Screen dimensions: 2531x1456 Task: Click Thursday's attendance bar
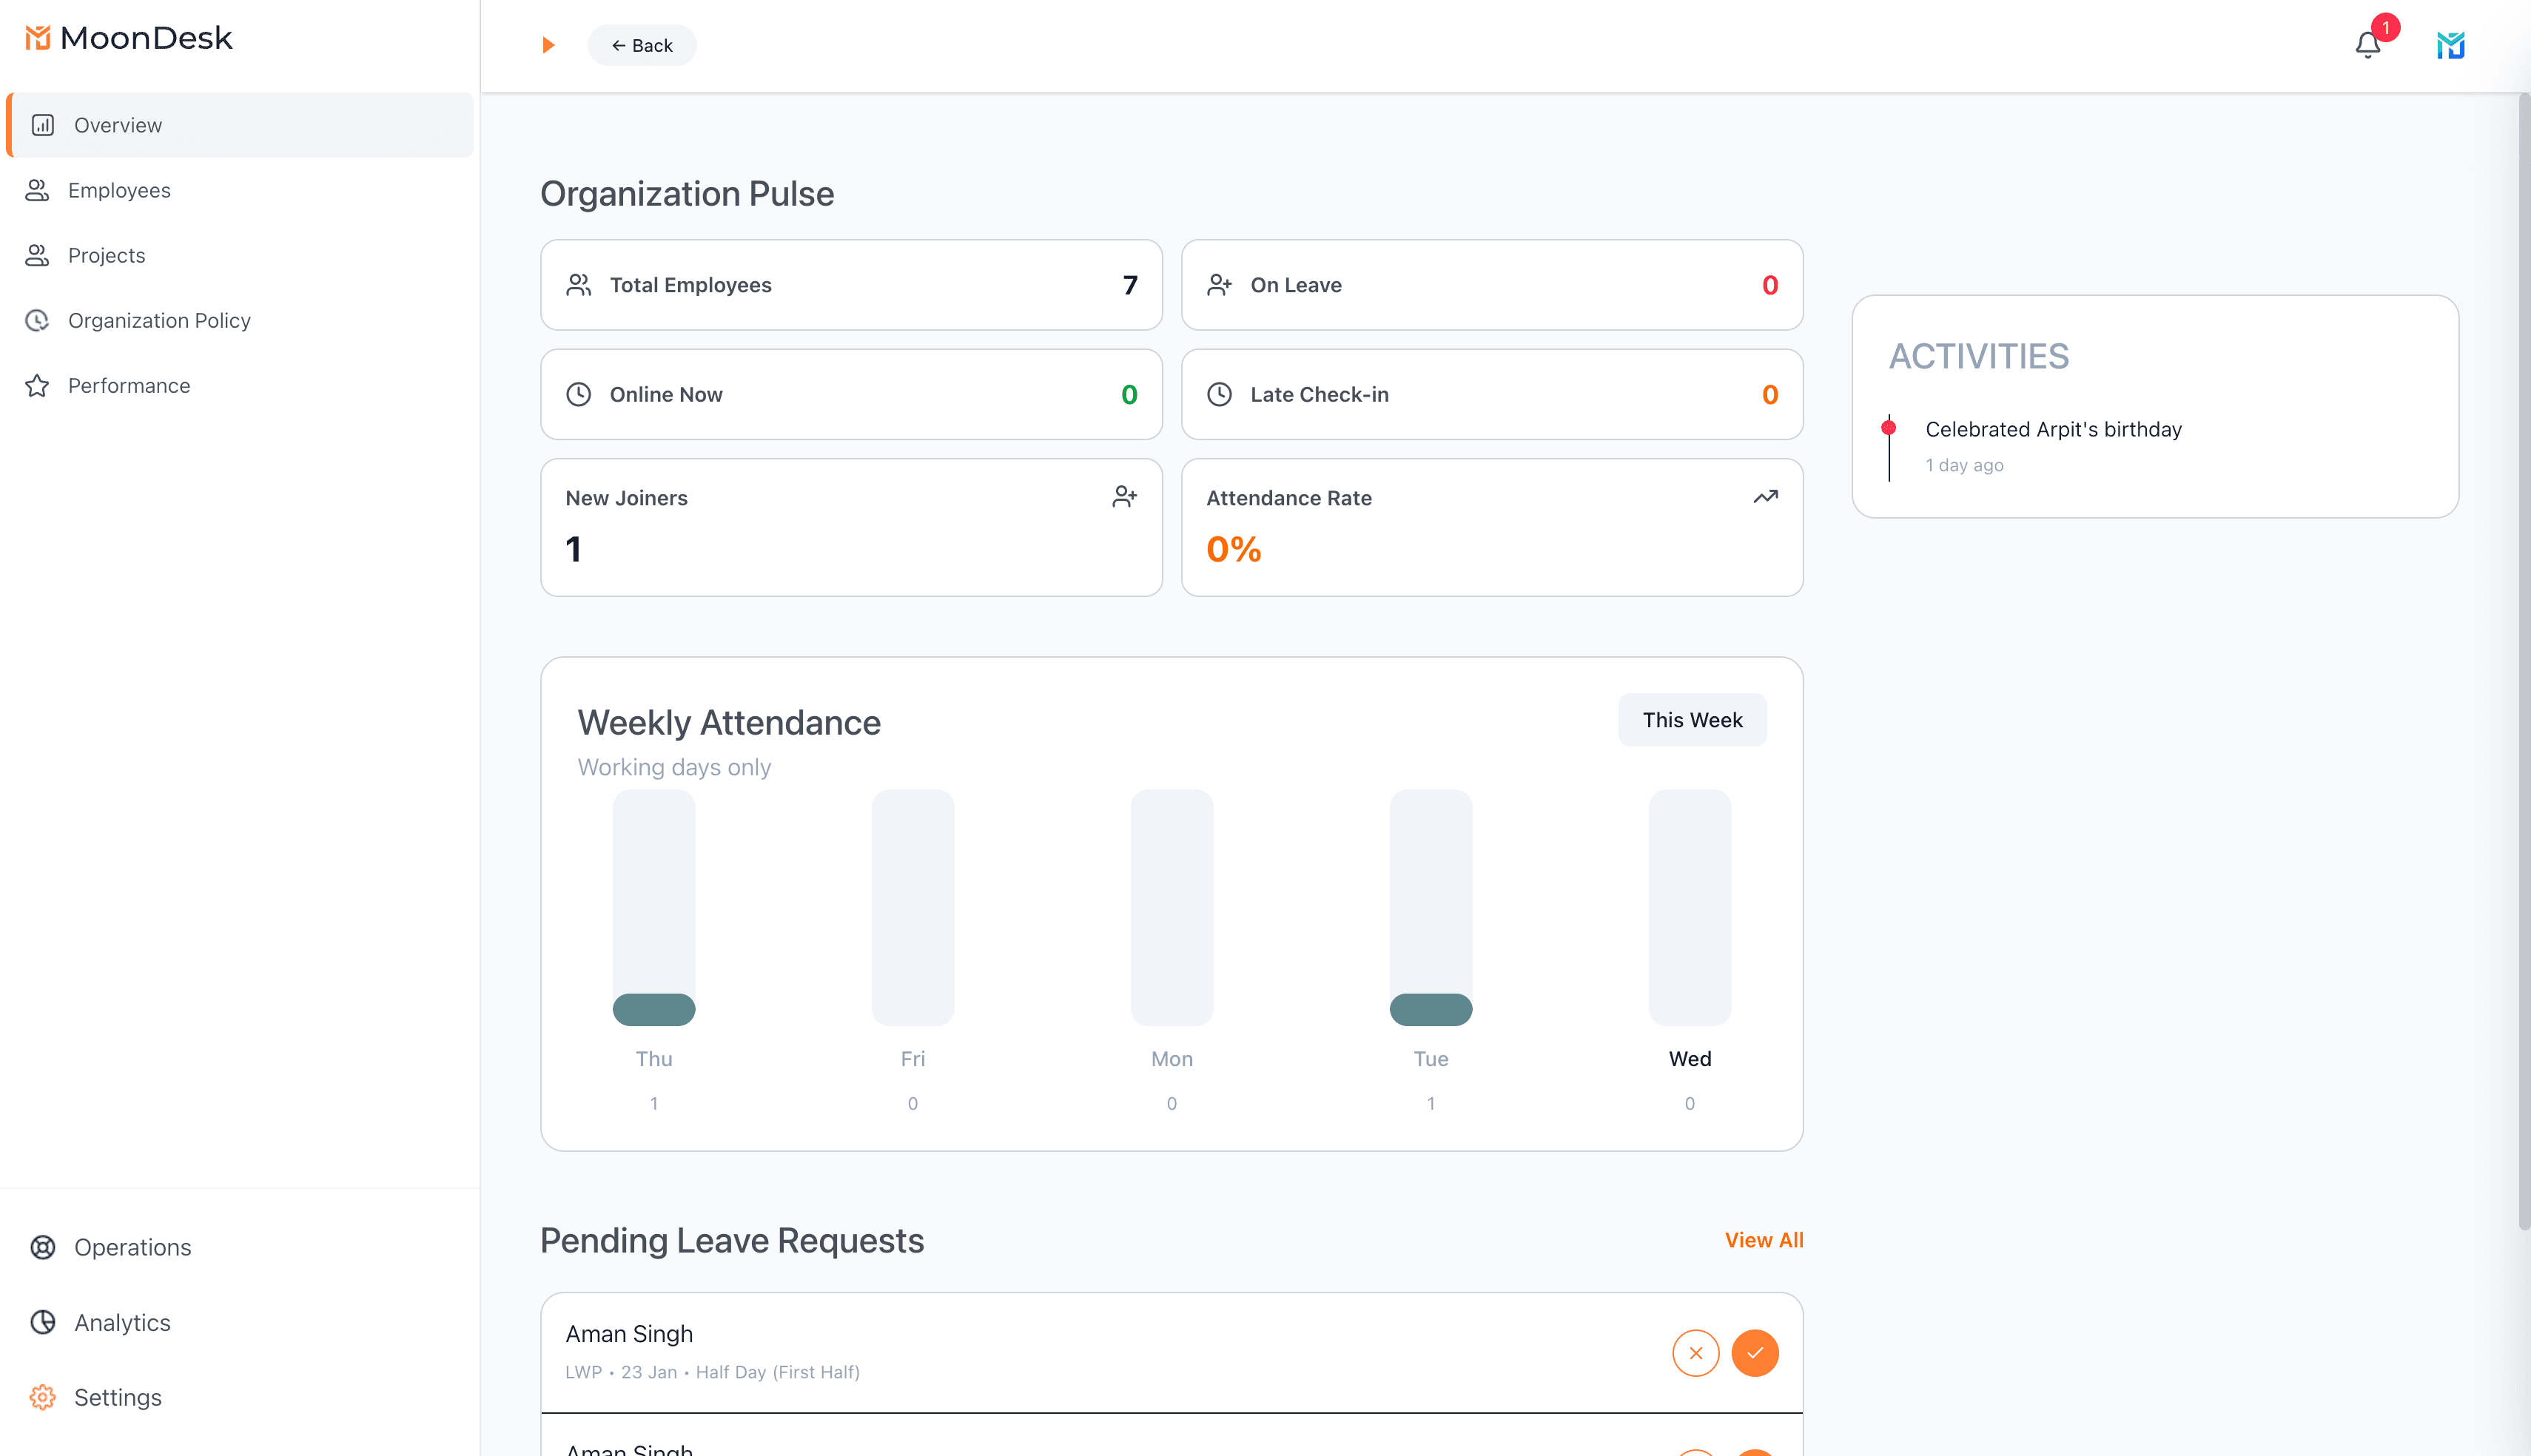click(x=654, y=907)
